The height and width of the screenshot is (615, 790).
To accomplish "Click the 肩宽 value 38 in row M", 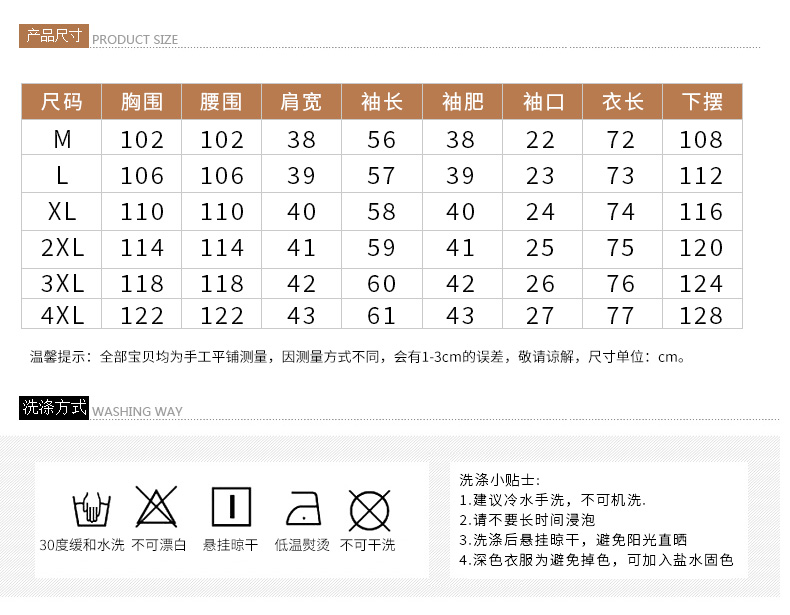I will pos(301,140).
